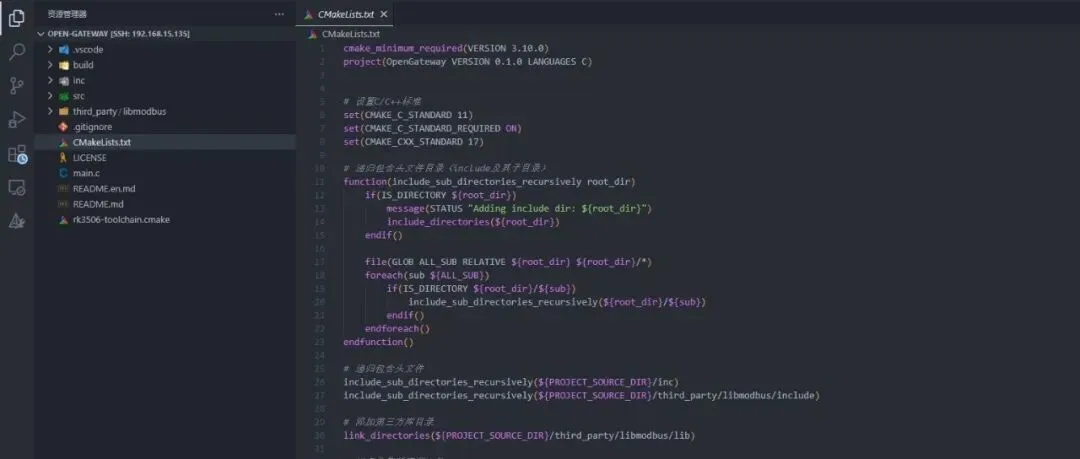This screenshot has width=1080, height=459.
Task: Open the Explorer view in activity bar
Action: [x=17, y=19]
